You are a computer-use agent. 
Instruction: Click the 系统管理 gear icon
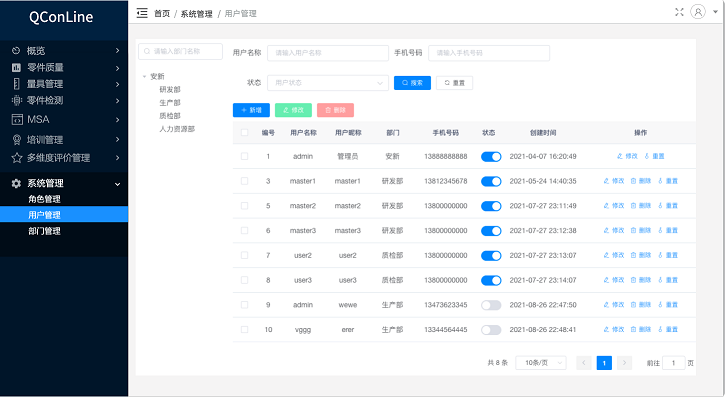[16, 184]
